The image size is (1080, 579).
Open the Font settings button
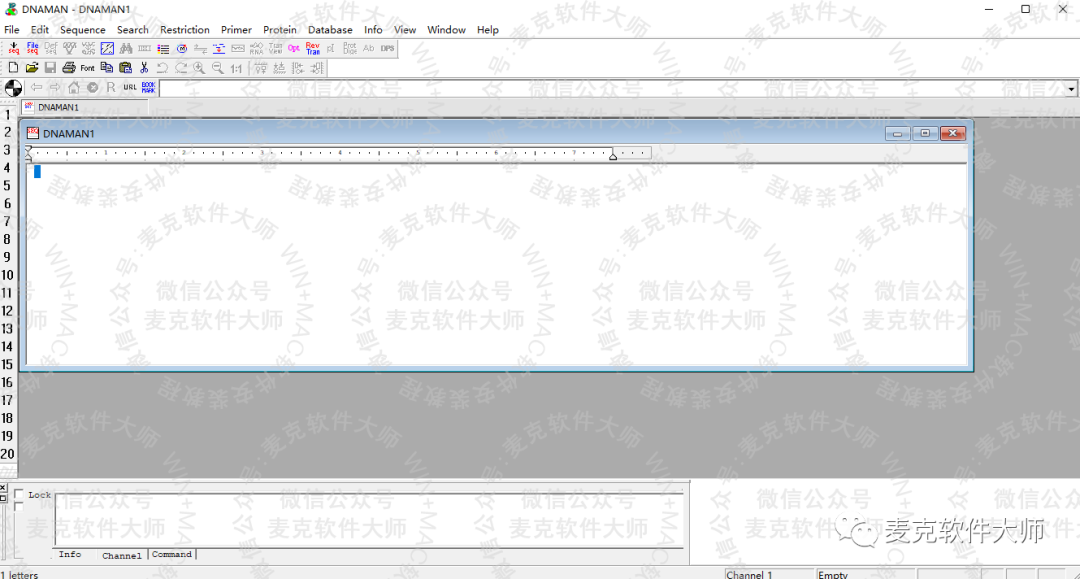click(87, 67)
